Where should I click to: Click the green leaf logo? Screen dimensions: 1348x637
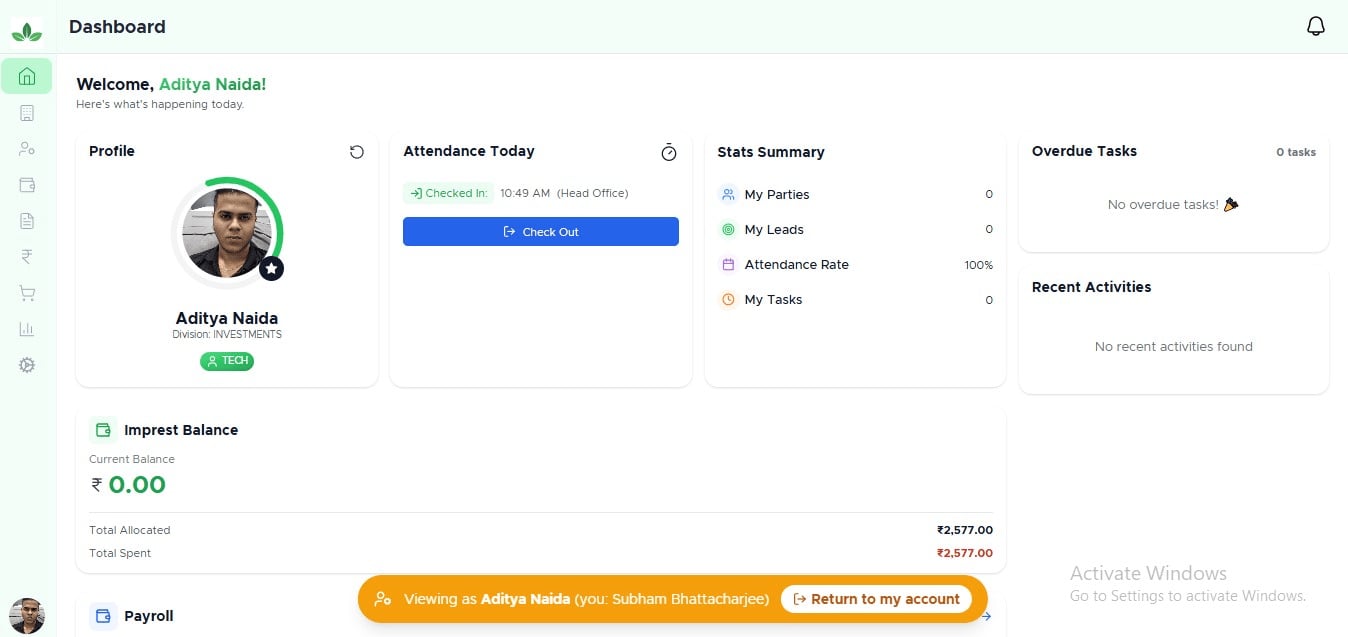pyautogui.click(x=27, y=31)
